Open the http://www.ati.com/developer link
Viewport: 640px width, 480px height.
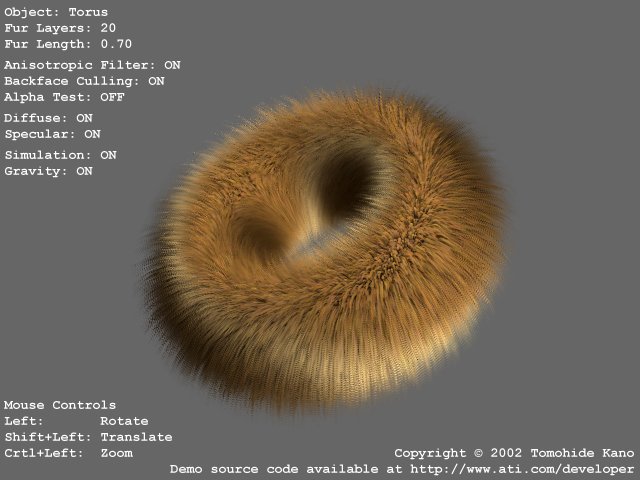520,469
